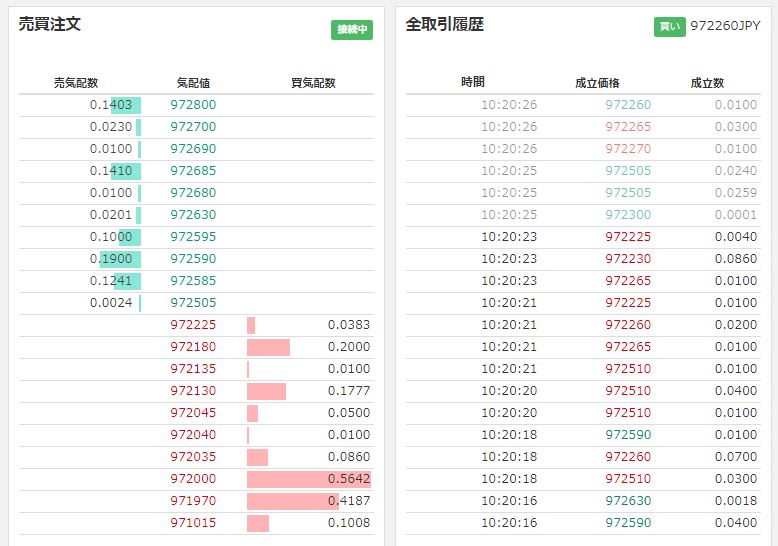This screenshot has width=778, height=546.
Task: Select ask price 972630 in order book
Action: 193,215
